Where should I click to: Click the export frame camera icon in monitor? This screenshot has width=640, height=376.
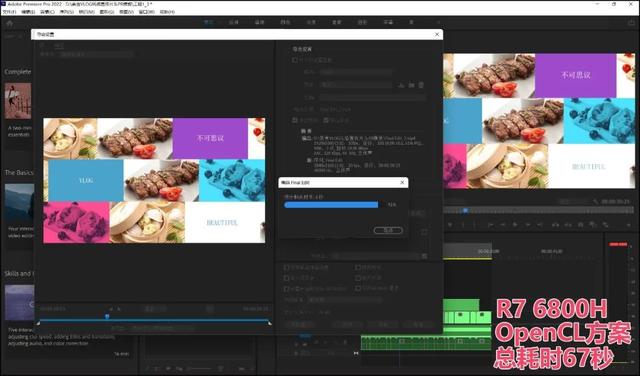(x=580, y=225)
